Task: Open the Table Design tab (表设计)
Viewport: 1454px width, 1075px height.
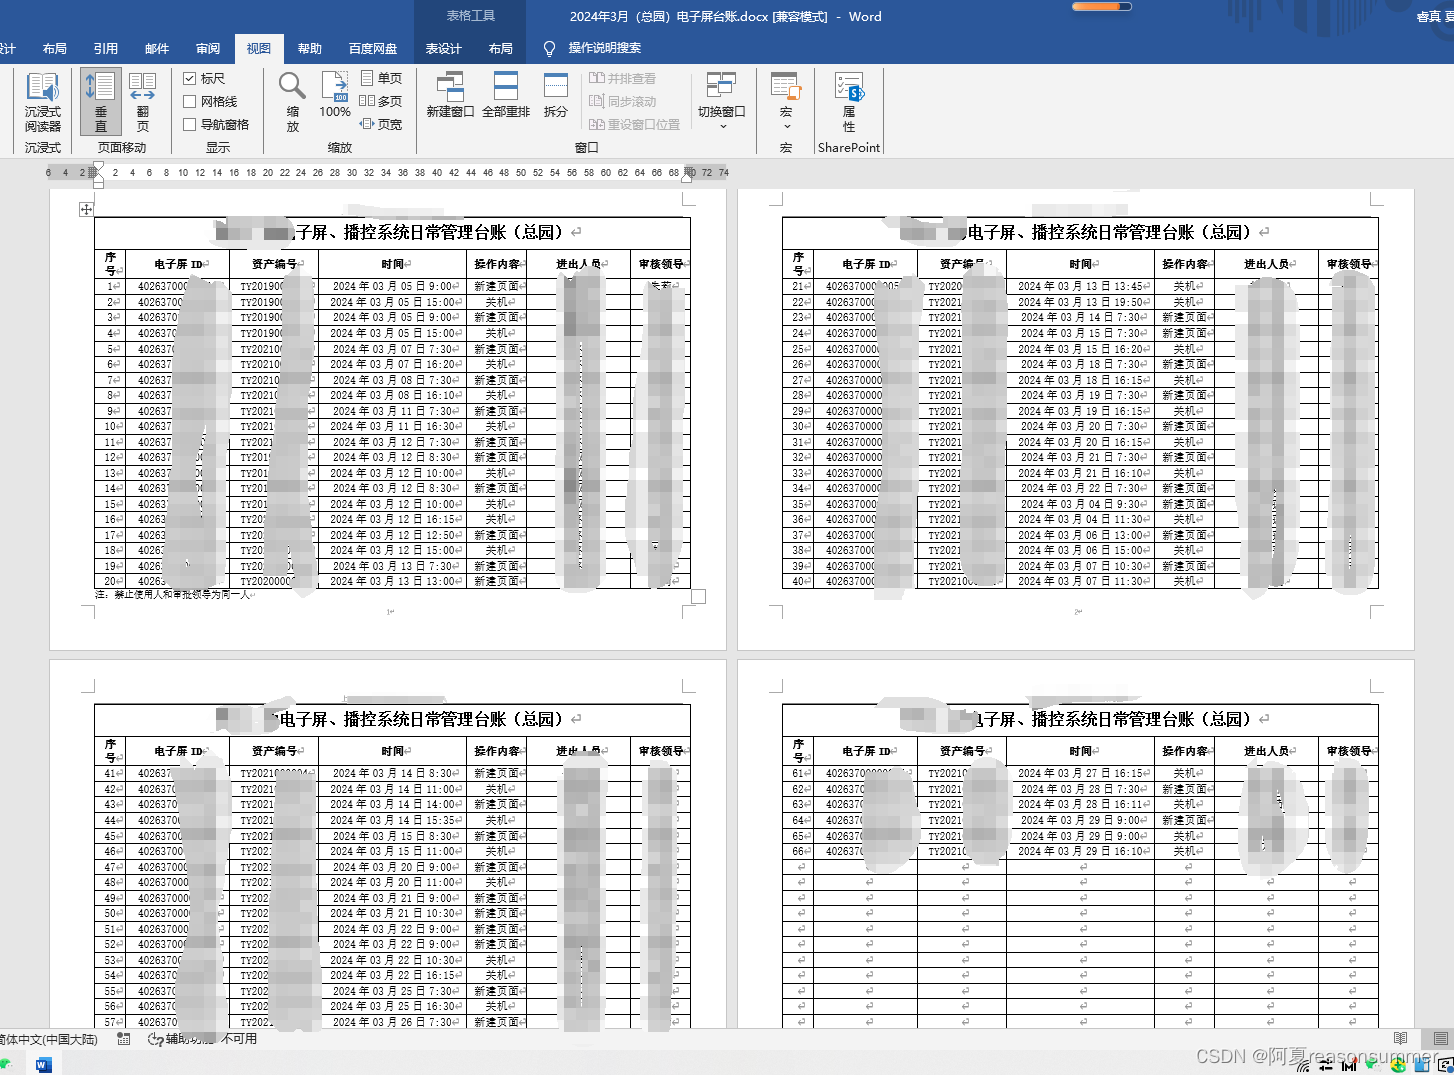Action: click(x=444, y=48)
